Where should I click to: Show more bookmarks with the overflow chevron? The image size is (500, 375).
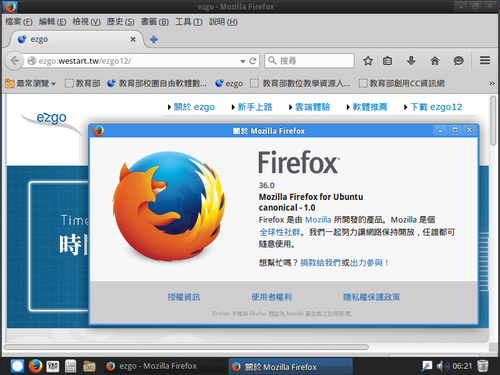[x=492, y=83]
